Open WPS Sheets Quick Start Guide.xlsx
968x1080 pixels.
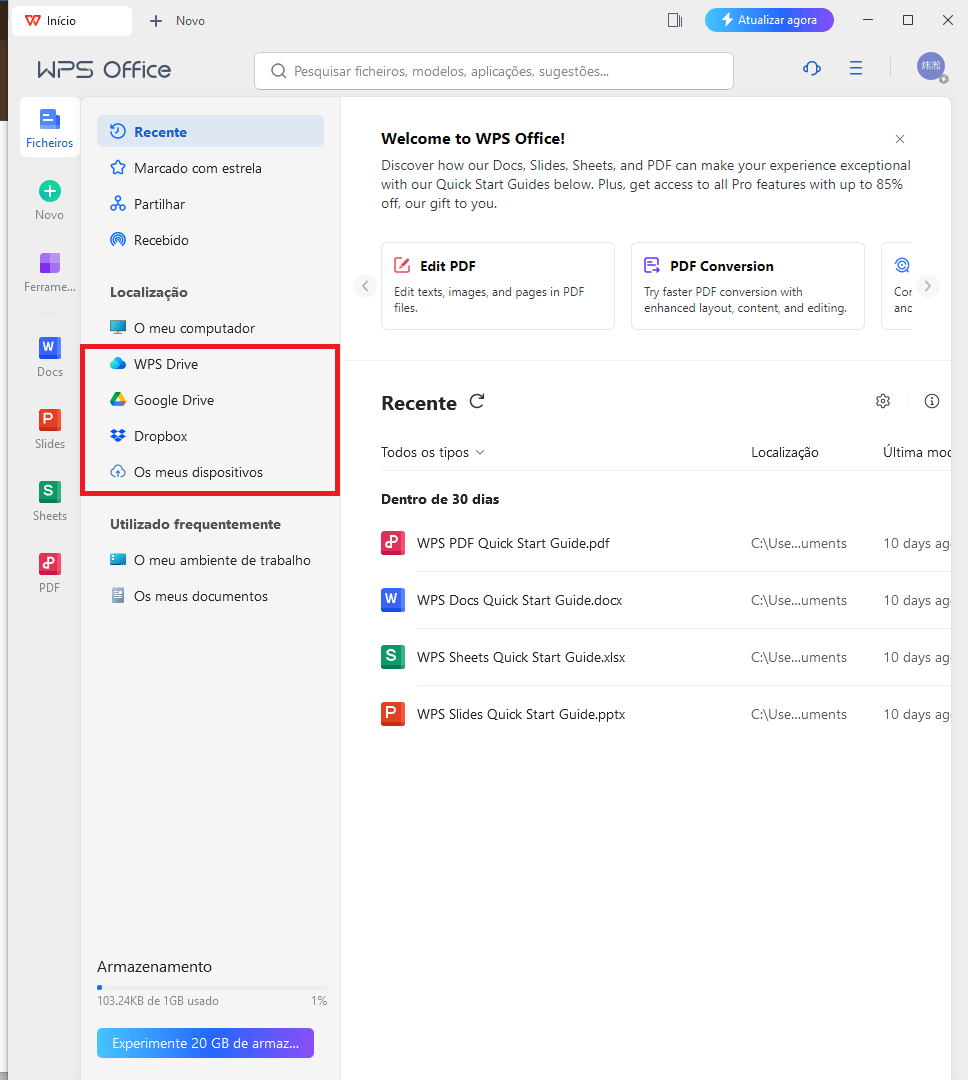pos(521,657)
